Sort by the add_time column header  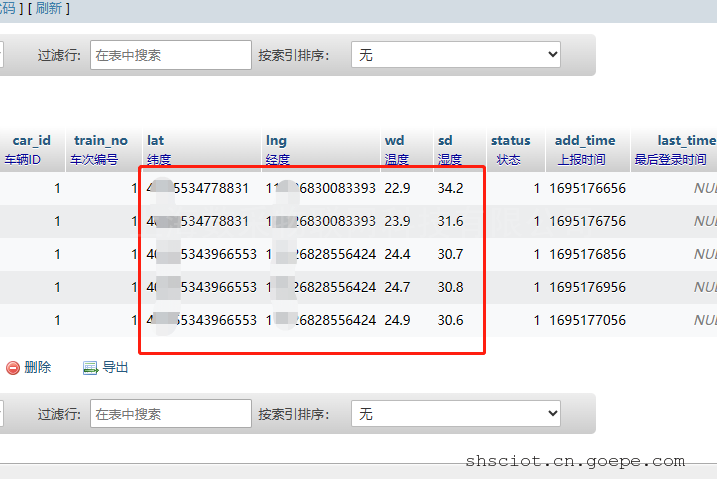[585, 141]
